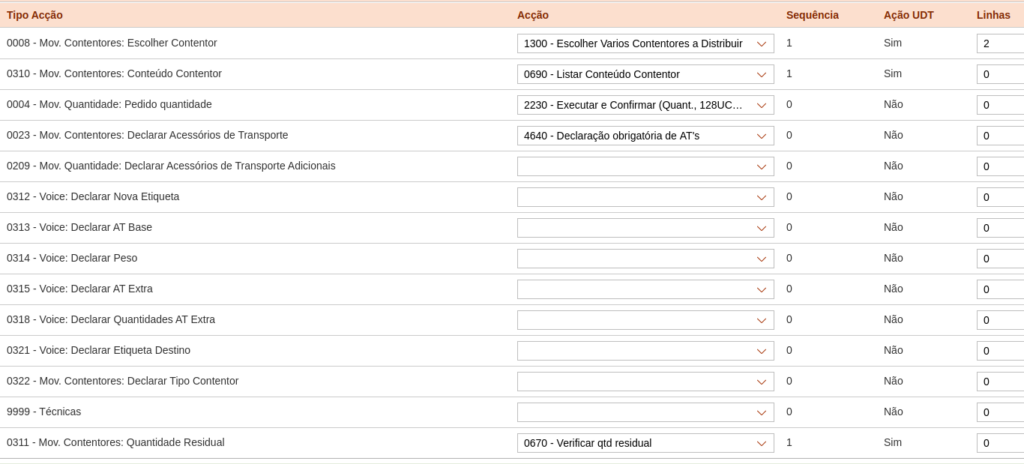The width and height of the screenshot is (1024, 464).
Task: Open Acção dropdown for 0313 Declarar AT Base
Action: click(x=645, y=227)
